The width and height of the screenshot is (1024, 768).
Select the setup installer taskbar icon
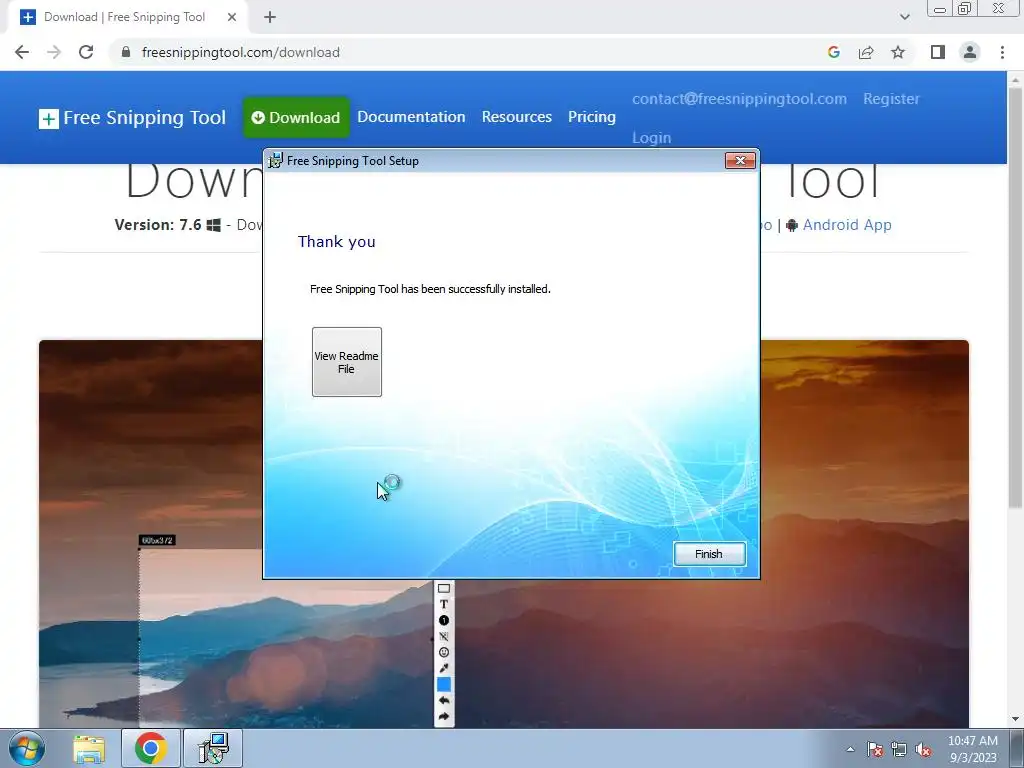pos(213,748)
